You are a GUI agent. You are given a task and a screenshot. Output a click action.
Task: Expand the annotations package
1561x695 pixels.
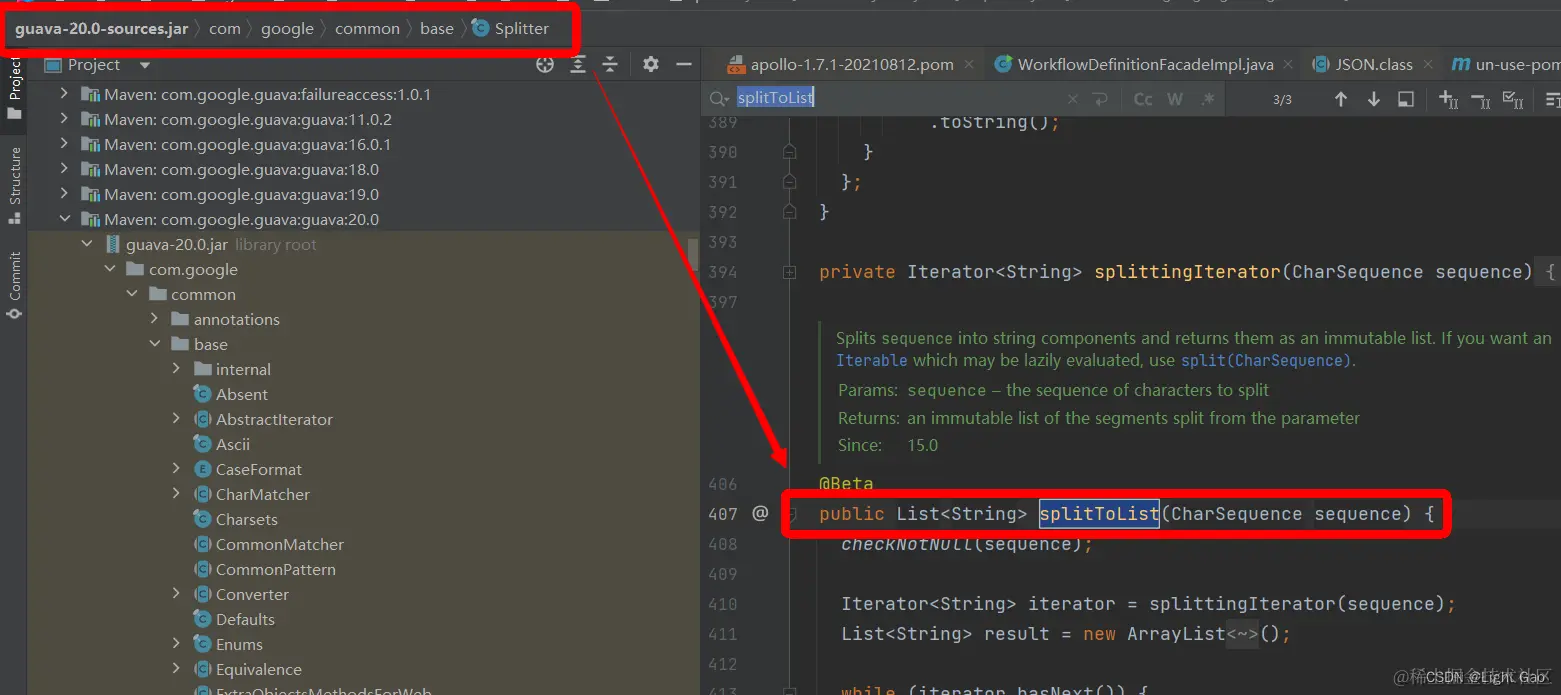click(x=154, y=319)
